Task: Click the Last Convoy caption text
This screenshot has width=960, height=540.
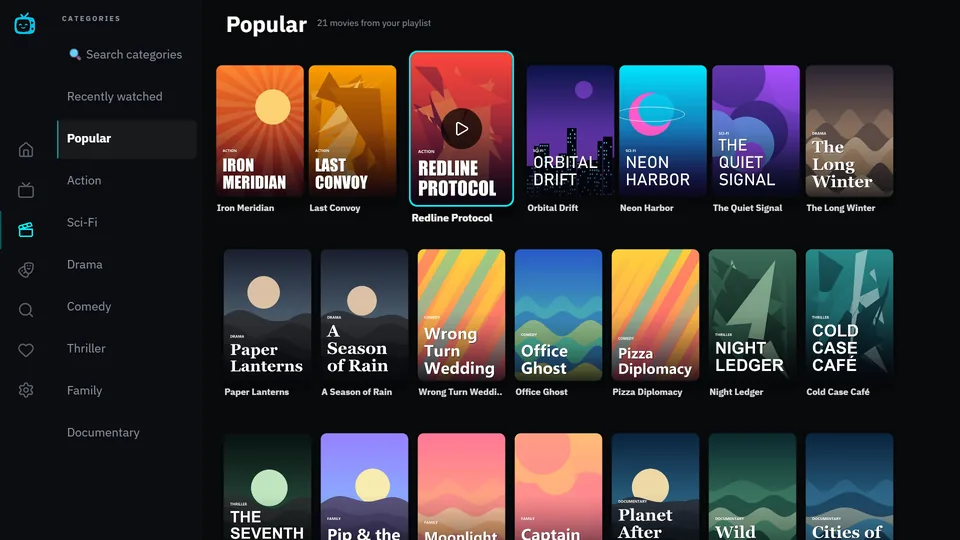Action: (335, 208)
